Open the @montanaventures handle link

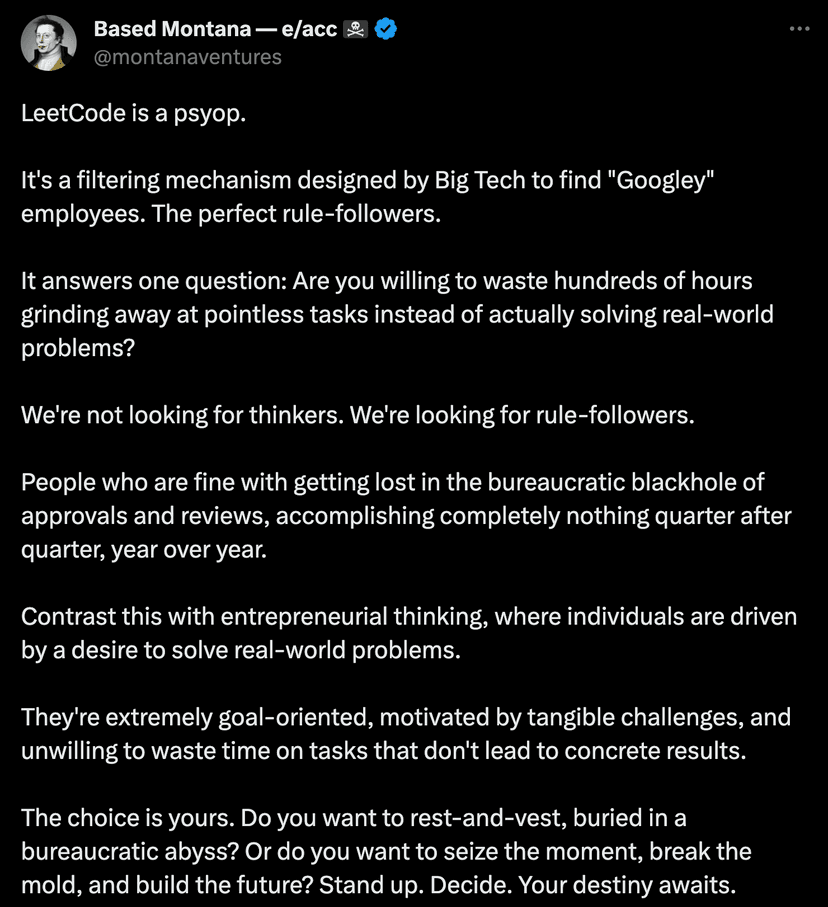[x=187, y=57]
